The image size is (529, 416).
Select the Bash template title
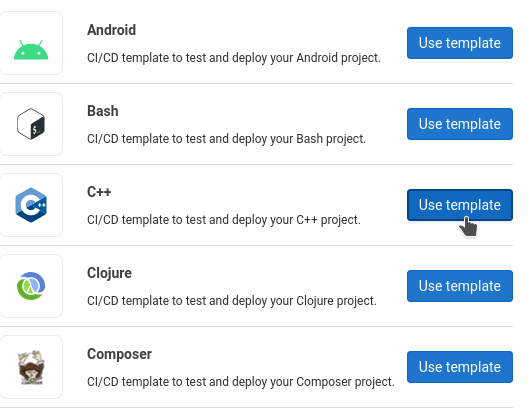click(x=103, y=111)
